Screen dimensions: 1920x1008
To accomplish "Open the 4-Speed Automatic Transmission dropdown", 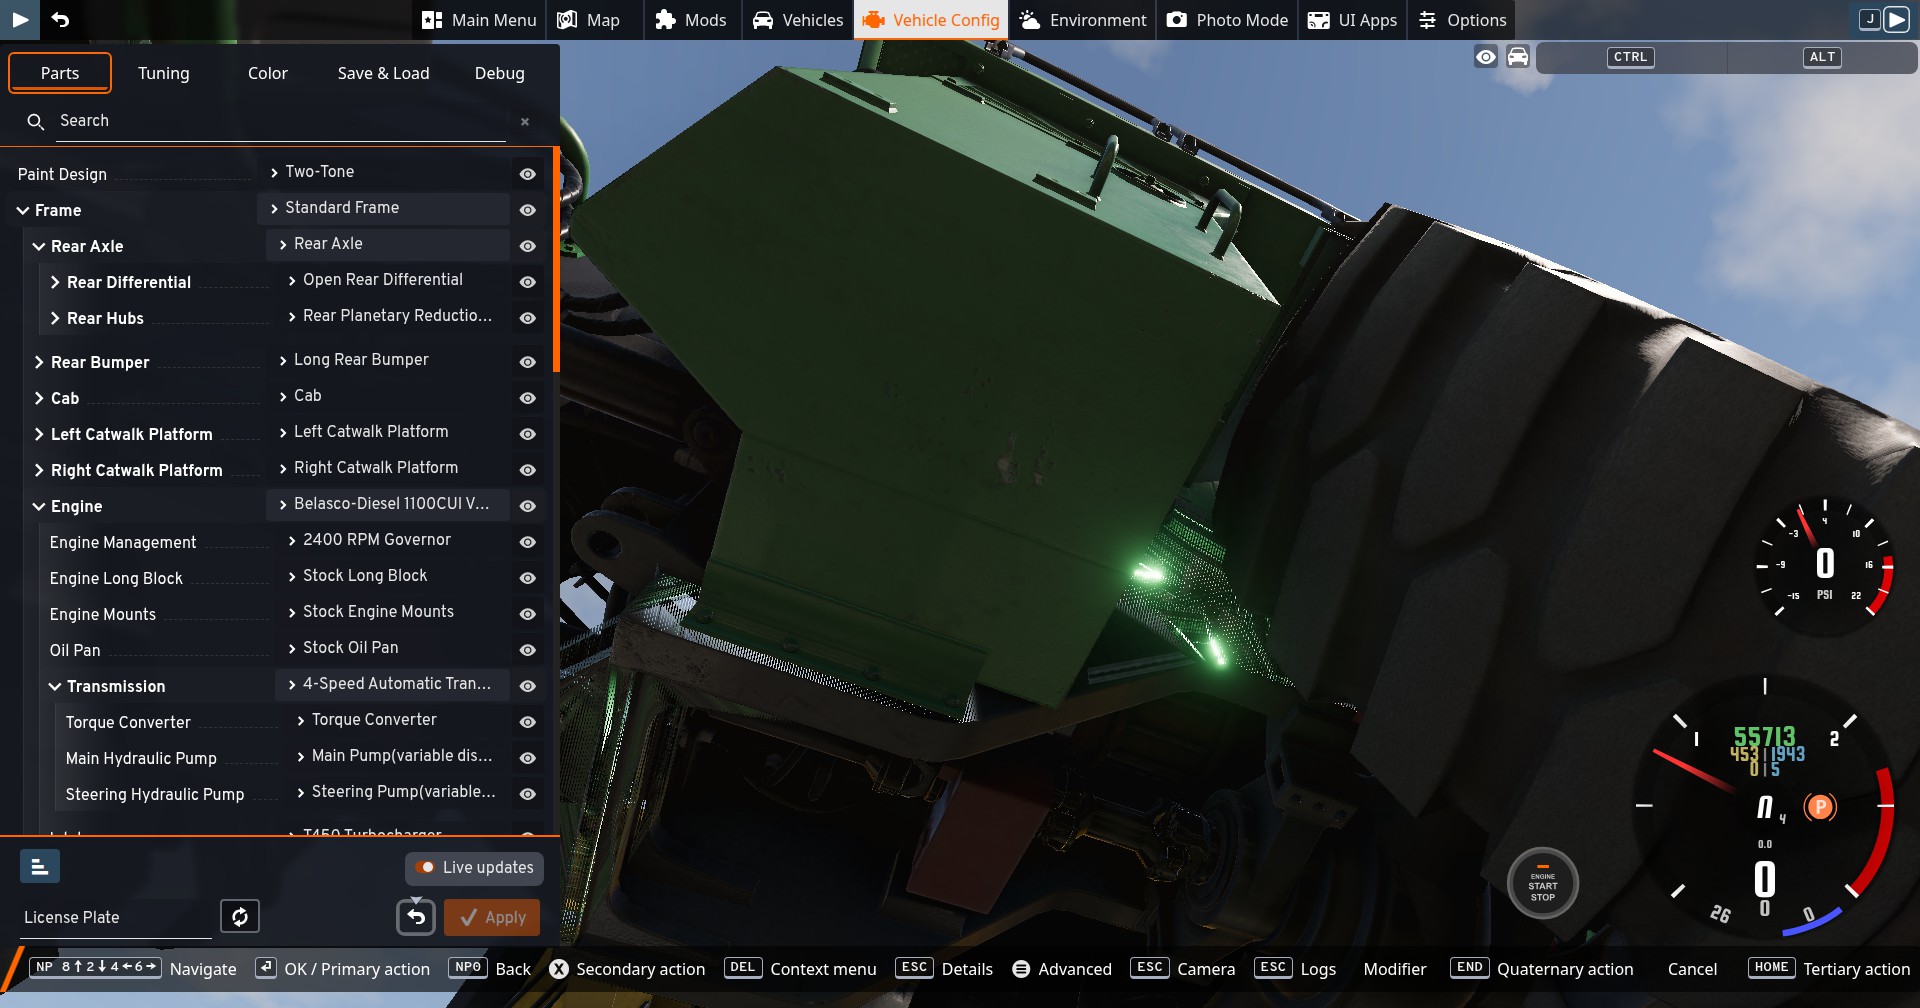I will pos(393,684).
